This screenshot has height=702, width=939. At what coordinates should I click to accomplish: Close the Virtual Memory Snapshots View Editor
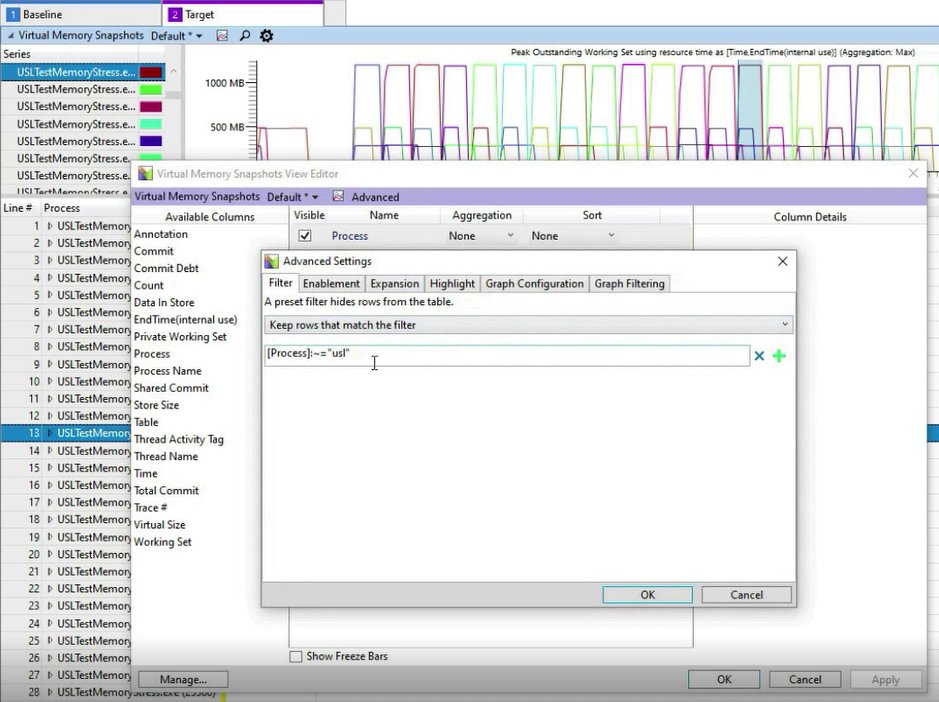point(913,173)
